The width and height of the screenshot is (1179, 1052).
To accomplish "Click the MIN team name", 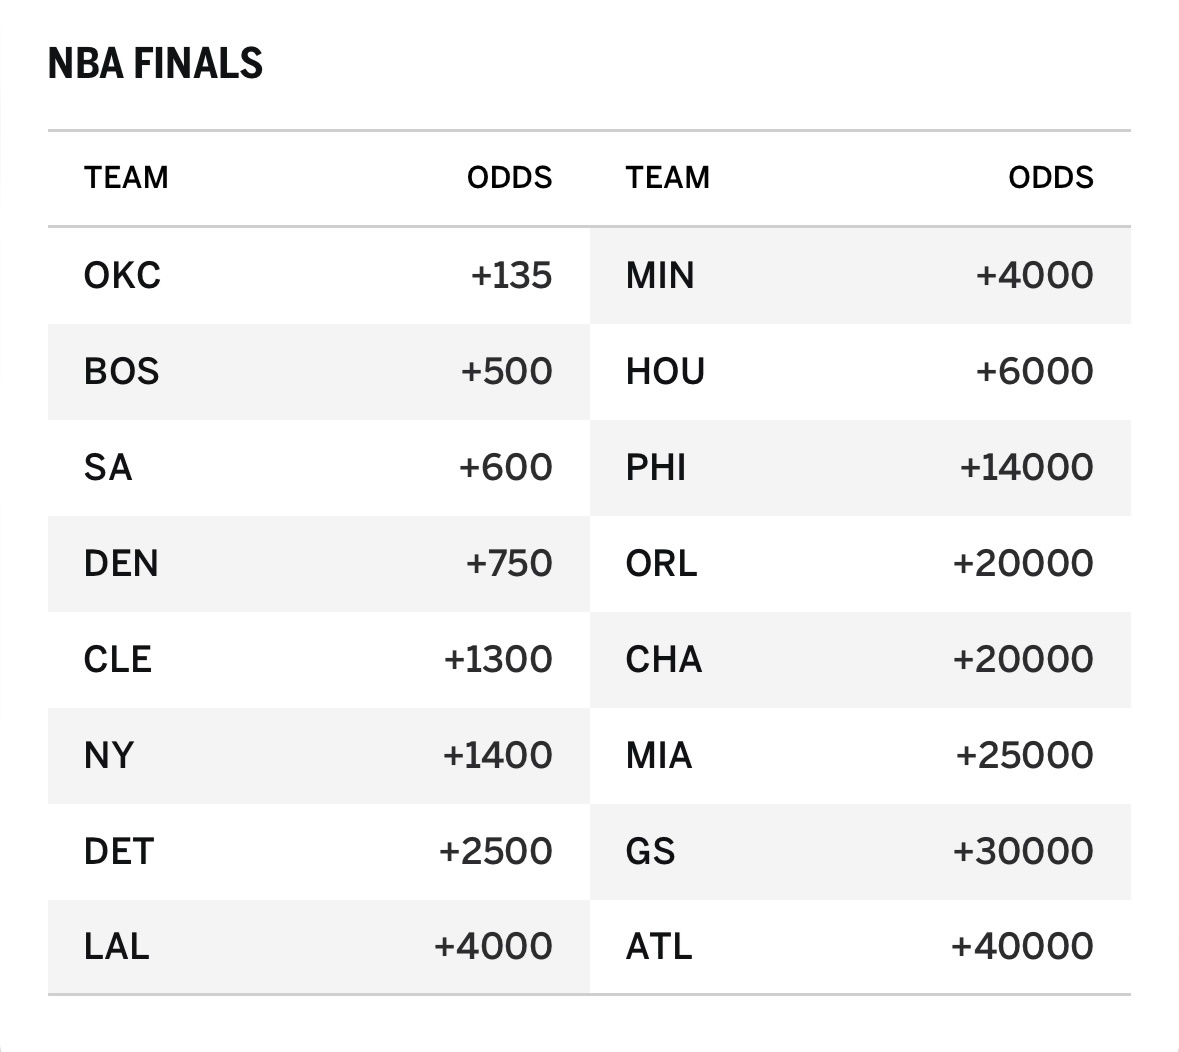I will click(660, 275).
